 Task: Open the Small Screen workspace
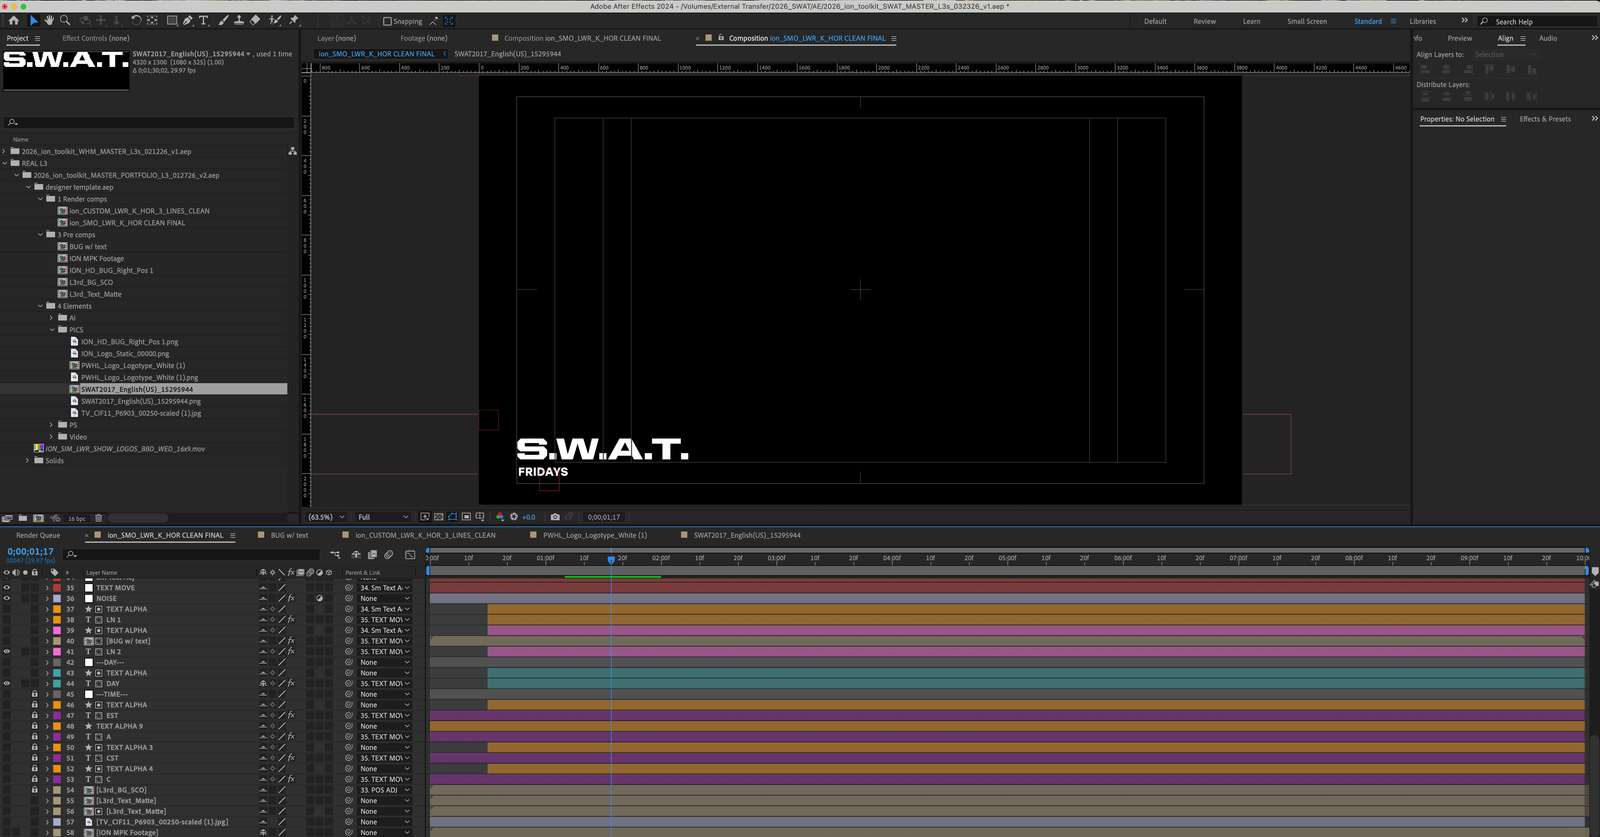1307,21
